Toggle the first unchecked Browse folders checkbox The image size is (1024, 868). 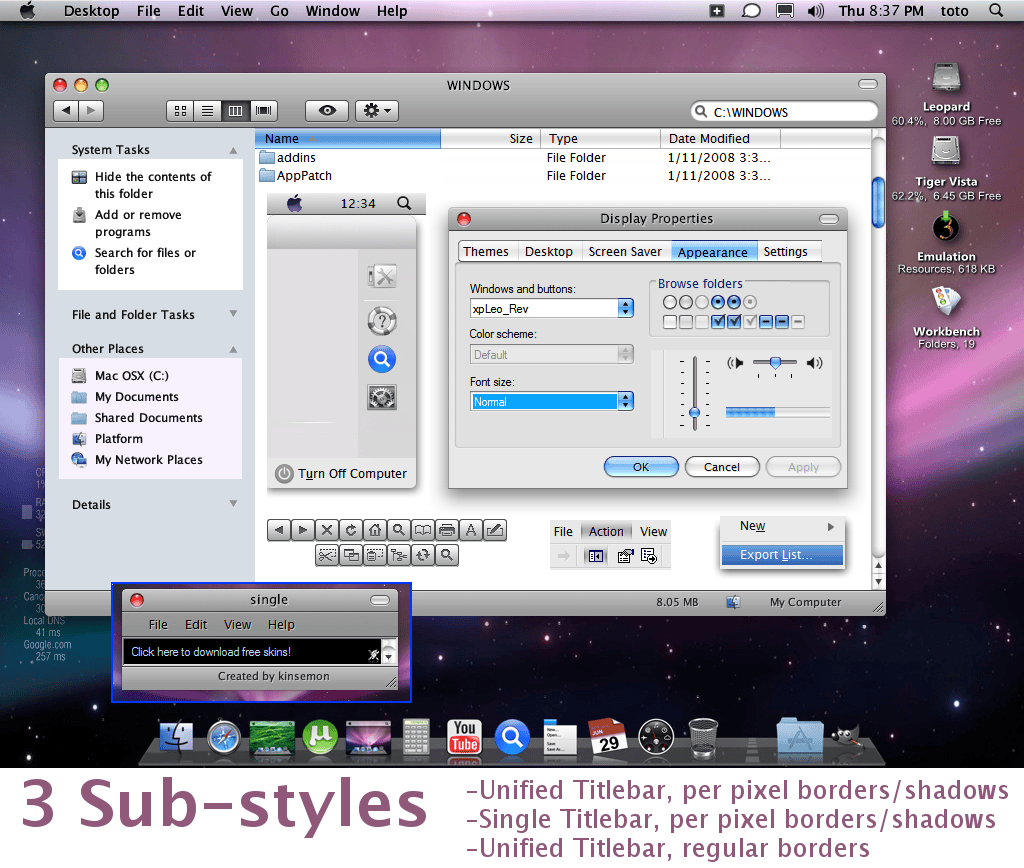click(669, 321)
